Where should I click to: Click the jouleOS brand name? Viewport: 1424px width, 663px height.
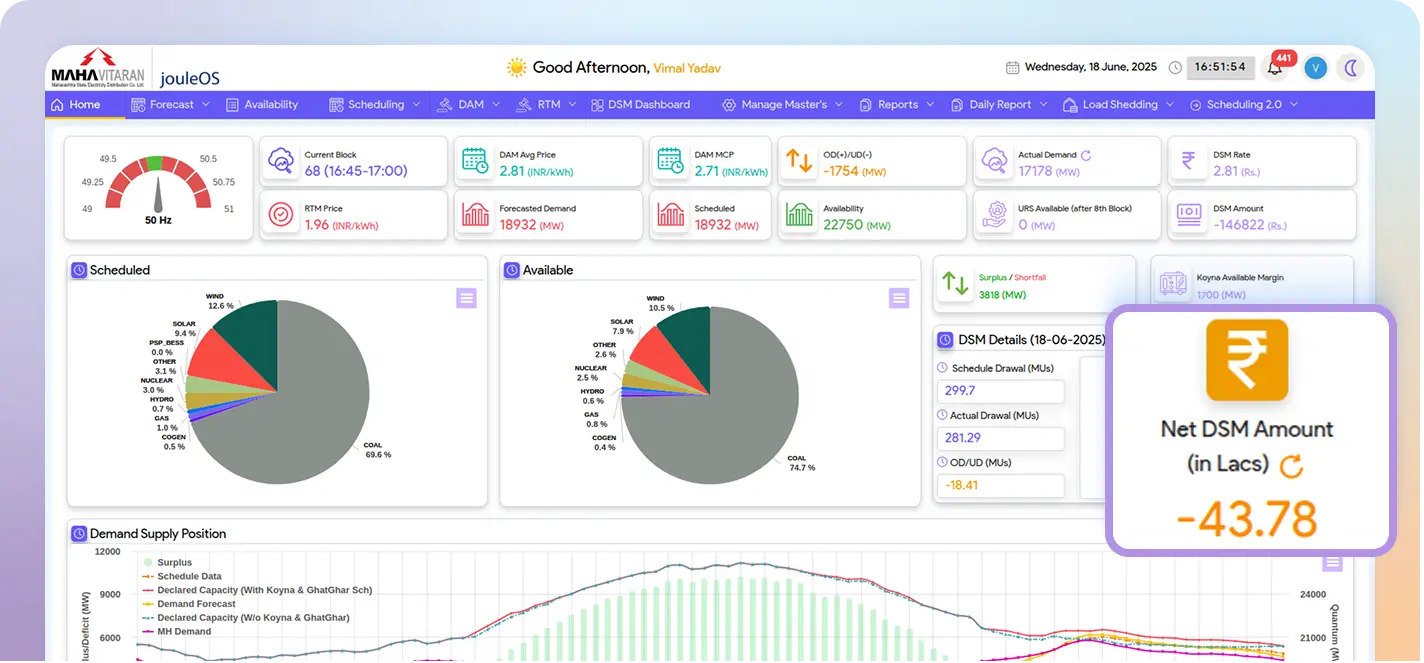coord(190,78)
